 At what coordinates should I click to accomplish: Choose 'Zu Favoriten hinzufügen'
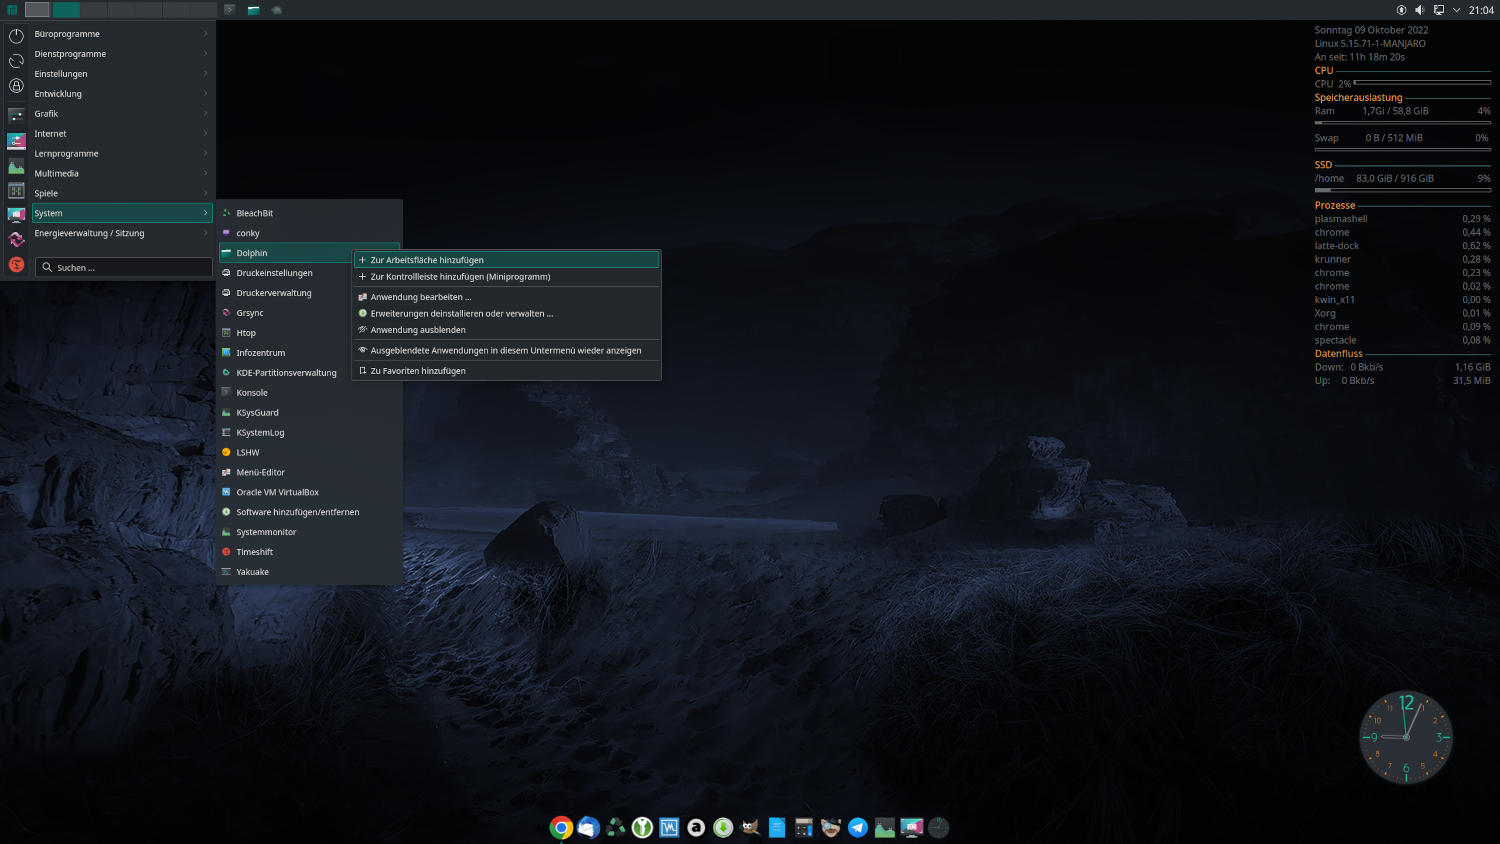pos(507,371)
